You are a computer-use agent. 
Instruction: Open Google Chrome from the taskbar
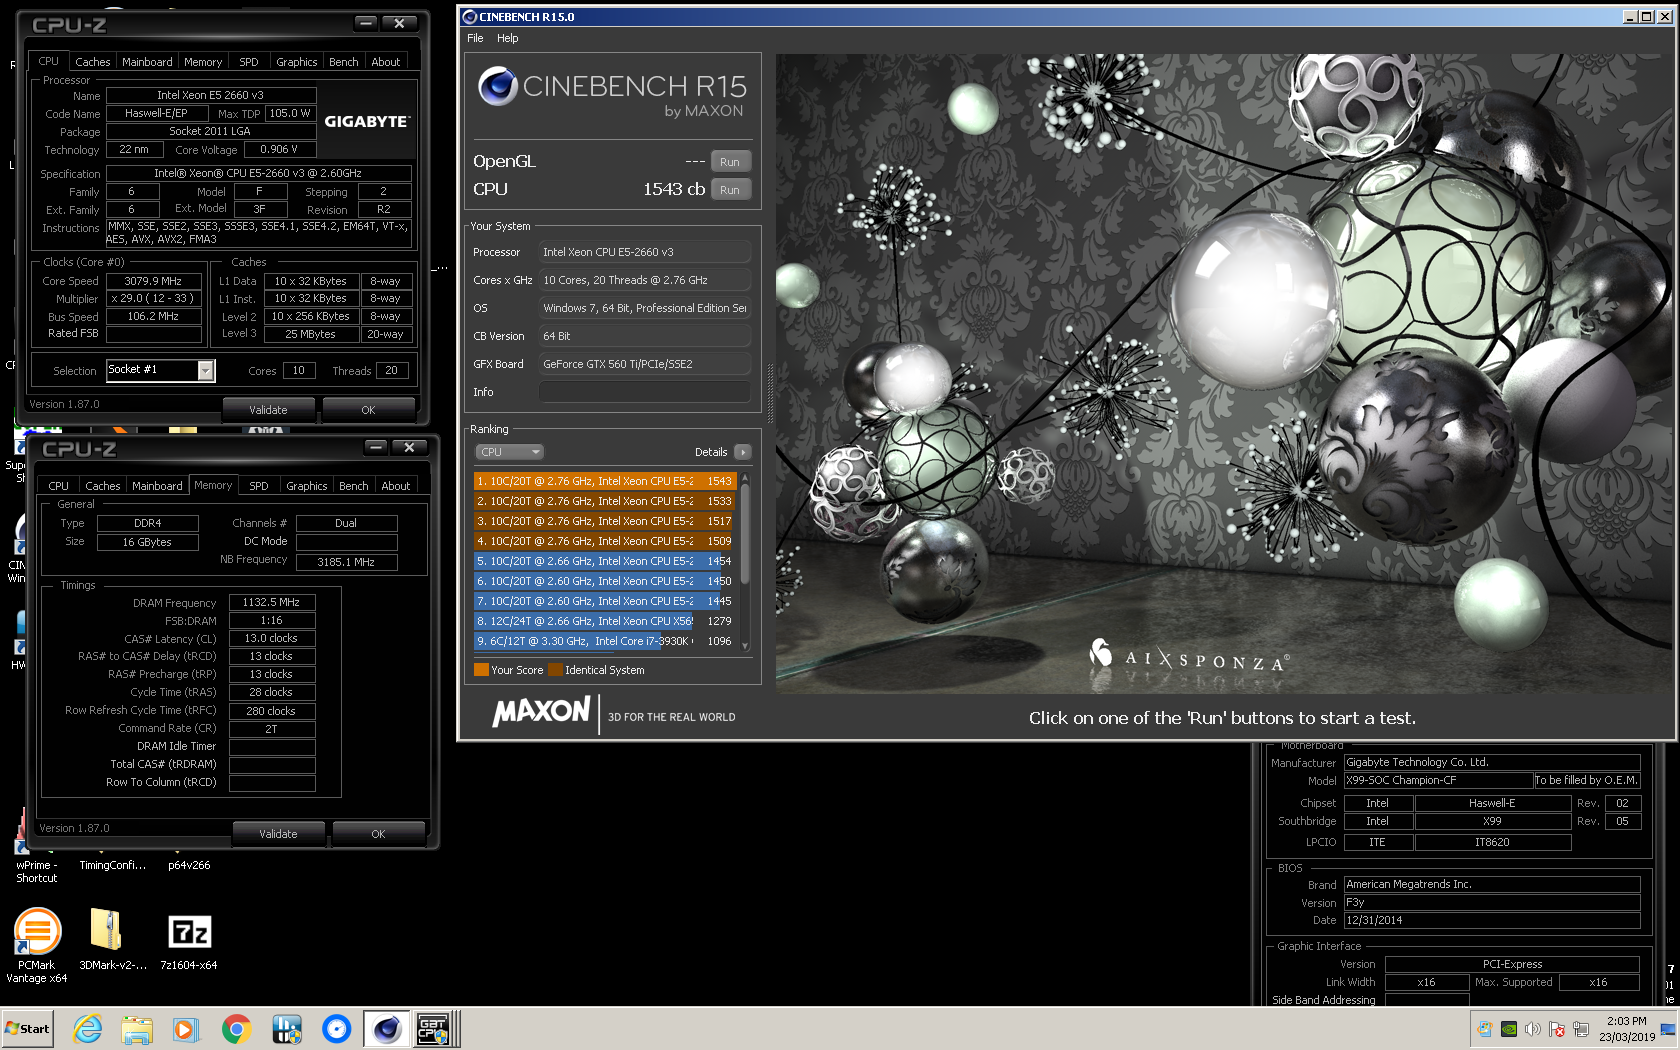236,1028
